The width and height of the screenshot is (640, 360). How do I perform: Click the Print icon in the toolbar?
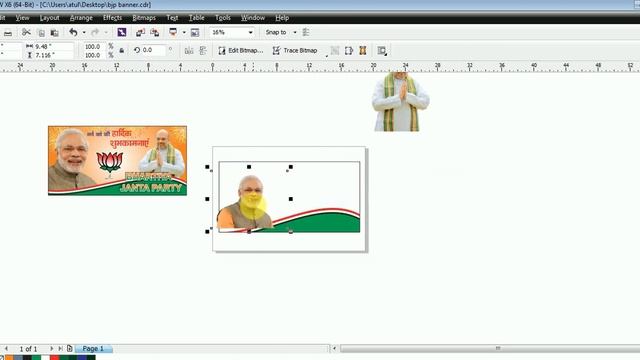click(8, 33)
